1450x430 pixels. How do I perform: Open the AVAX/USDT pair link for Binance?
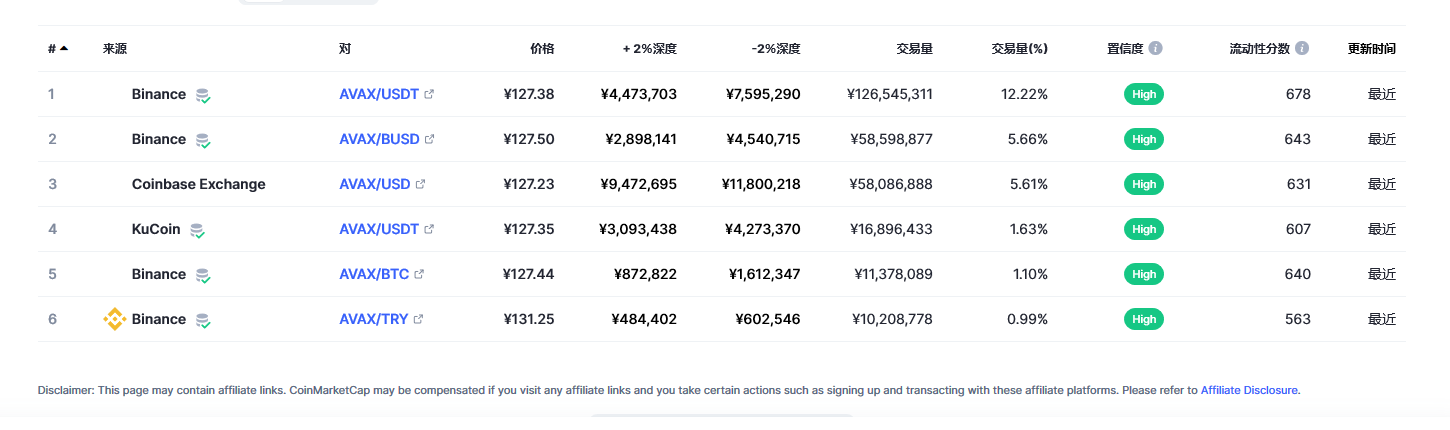379,94
